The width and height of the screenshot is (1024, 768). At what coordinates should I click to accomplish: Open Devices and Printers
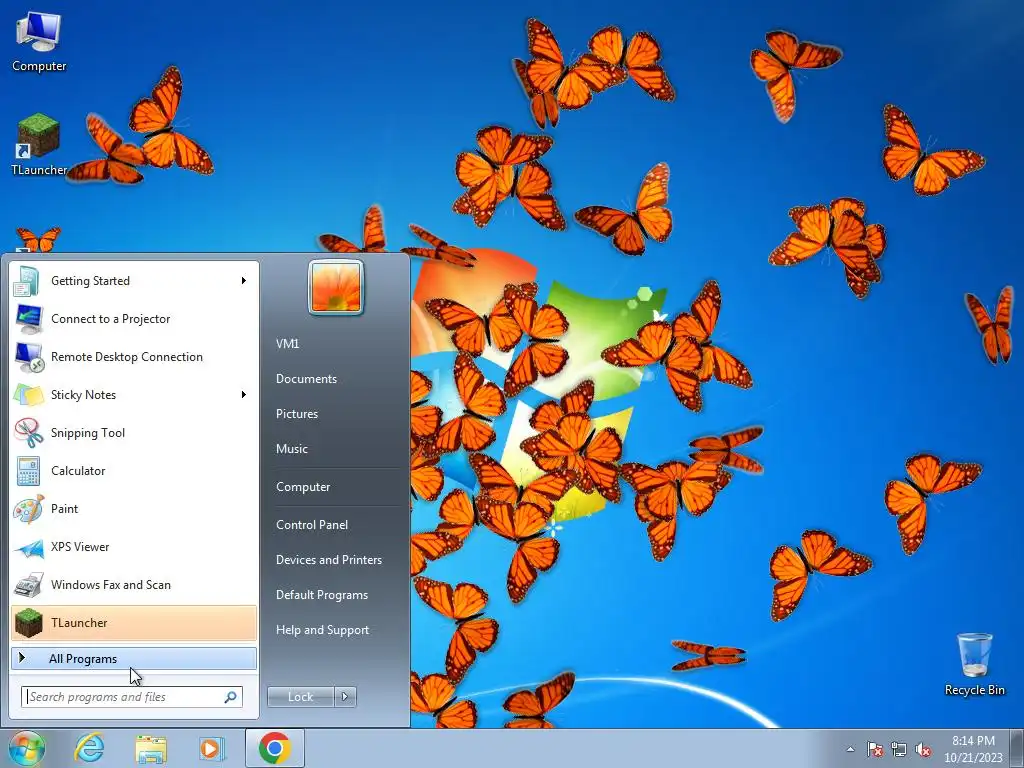[329, 560]
